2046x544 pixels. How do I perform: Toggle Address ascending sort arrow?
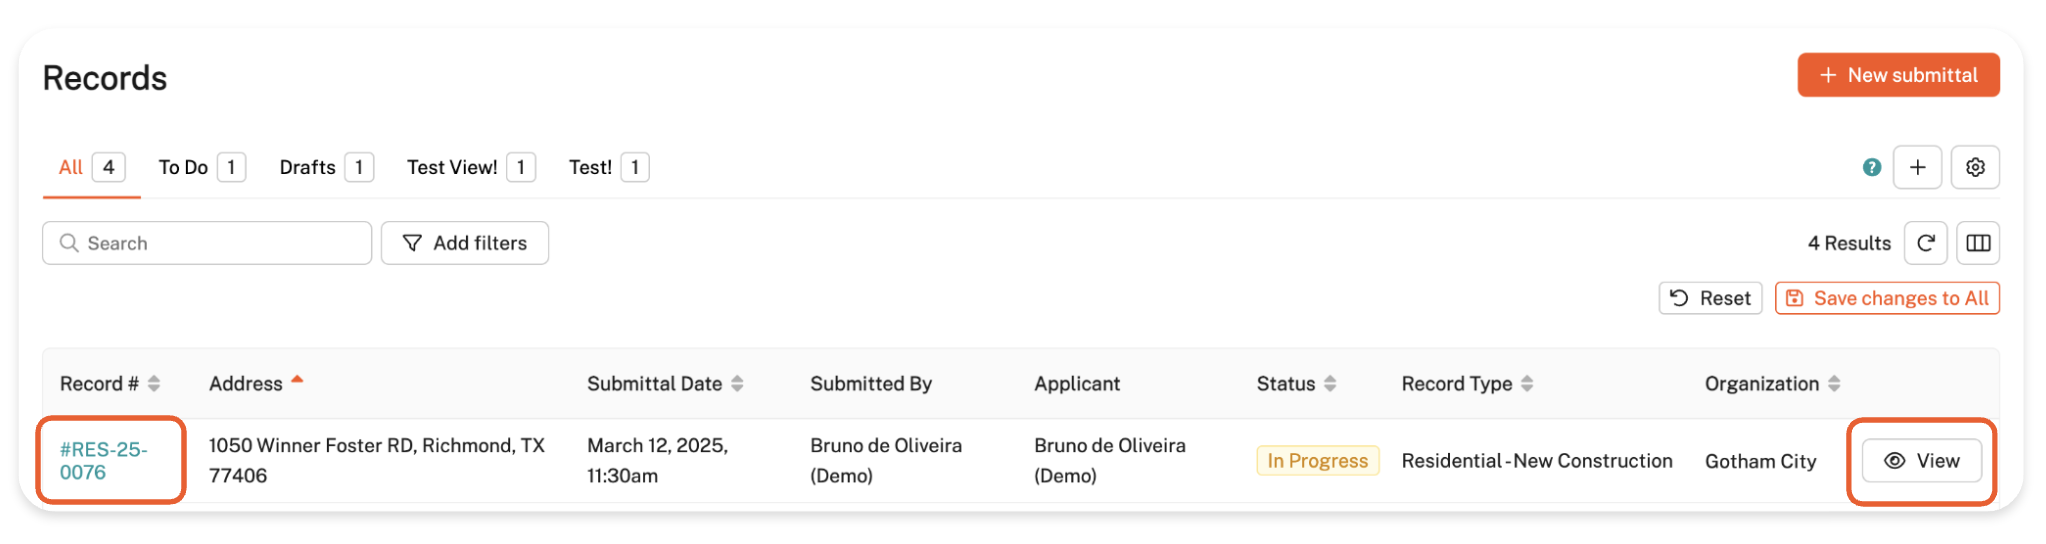tap(297, 381)
